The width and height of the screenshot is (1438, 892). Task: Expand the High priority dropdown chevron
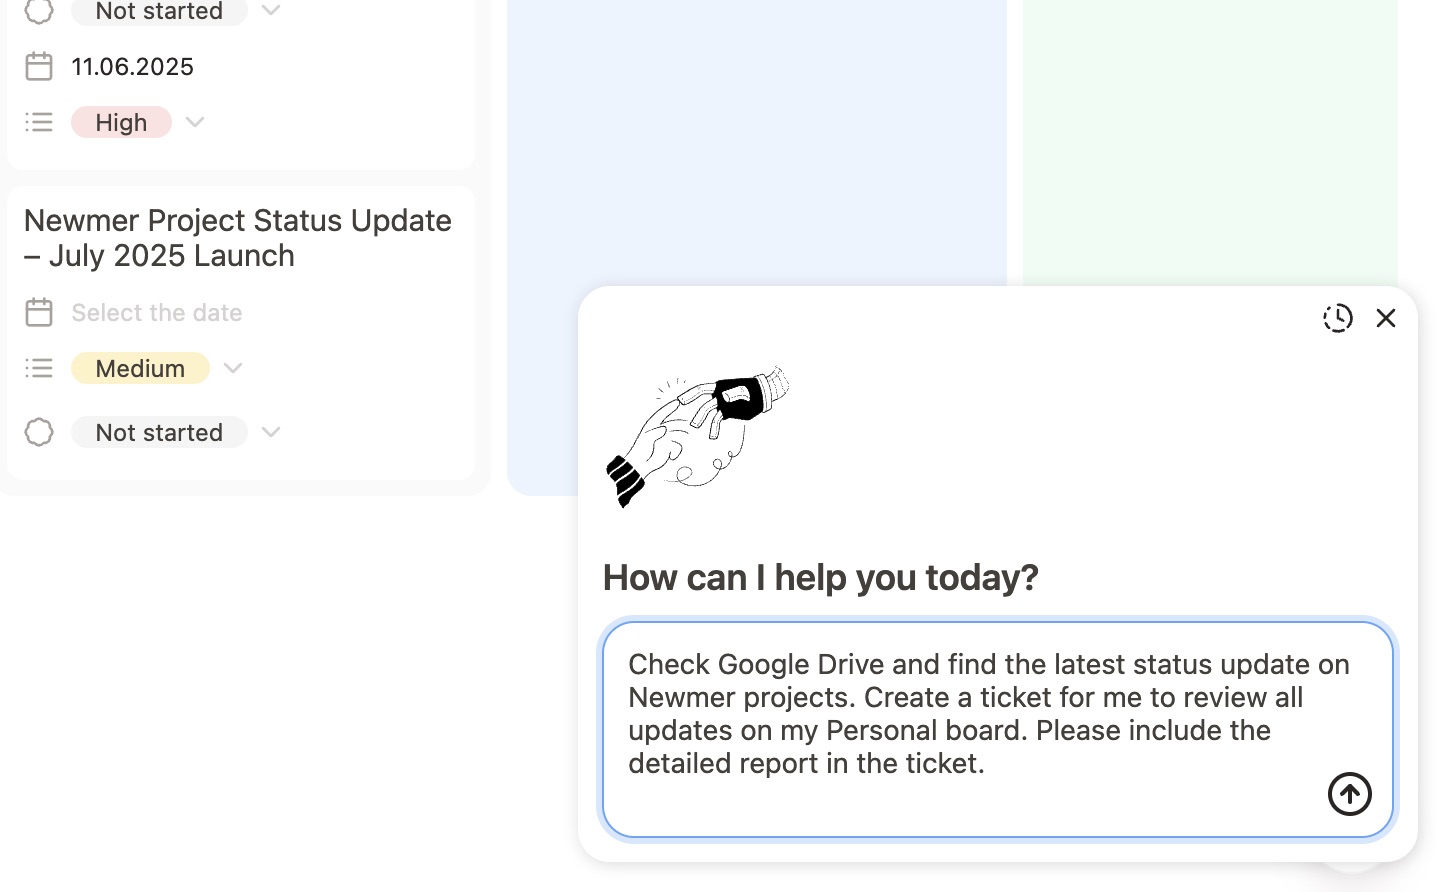[195, 122]
